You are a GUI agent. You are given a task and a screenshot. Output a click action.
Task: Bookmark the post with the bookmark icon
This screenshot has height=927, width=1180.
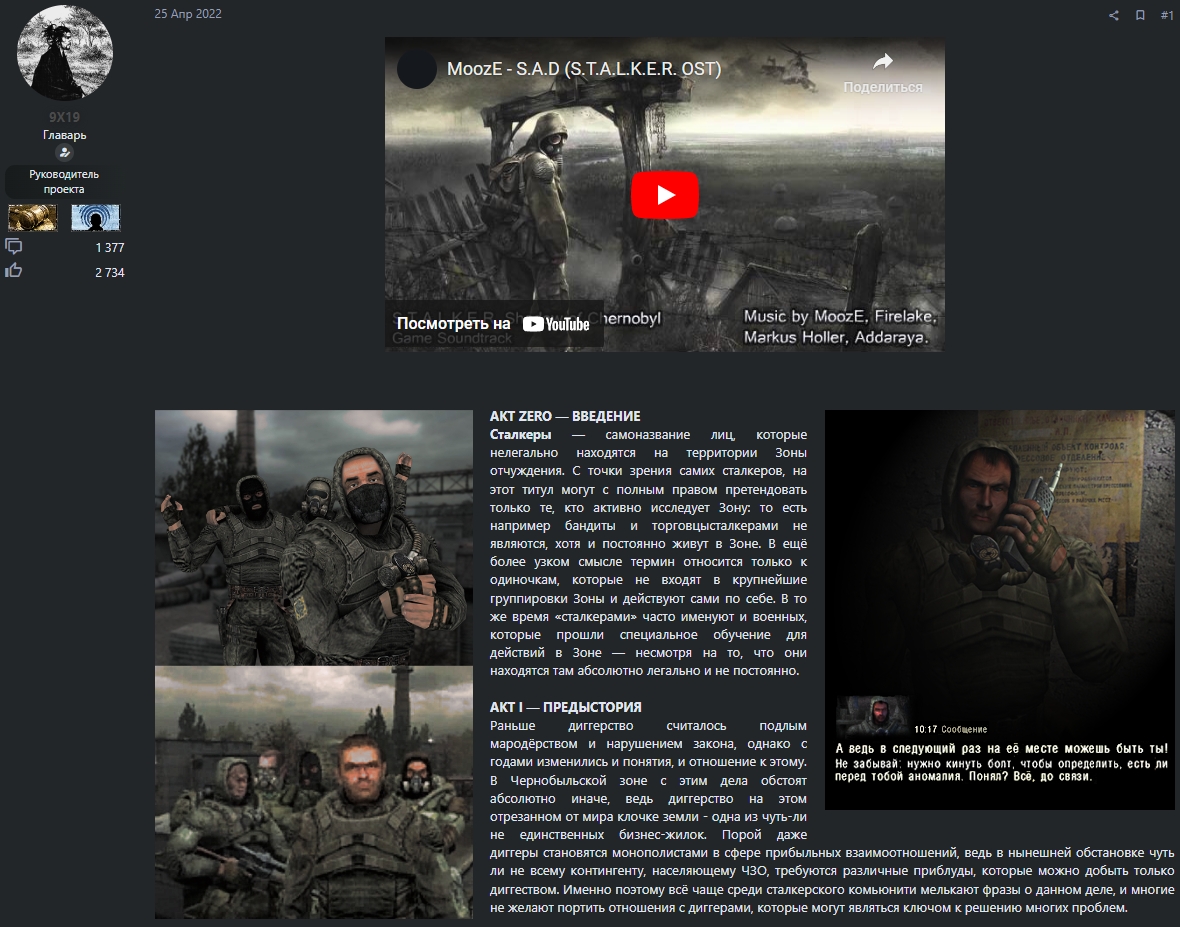click(x=1140, y=15)
